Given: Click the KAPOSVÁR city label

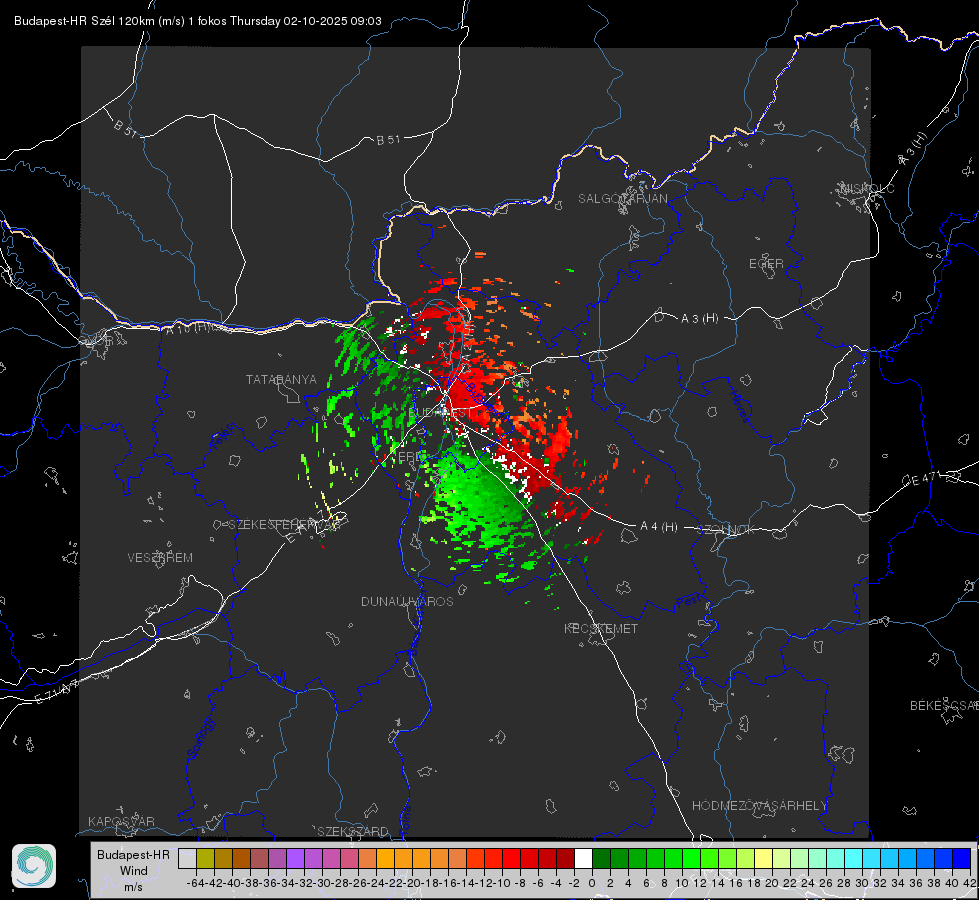Looking at the screenshot, I should (121, 821).
